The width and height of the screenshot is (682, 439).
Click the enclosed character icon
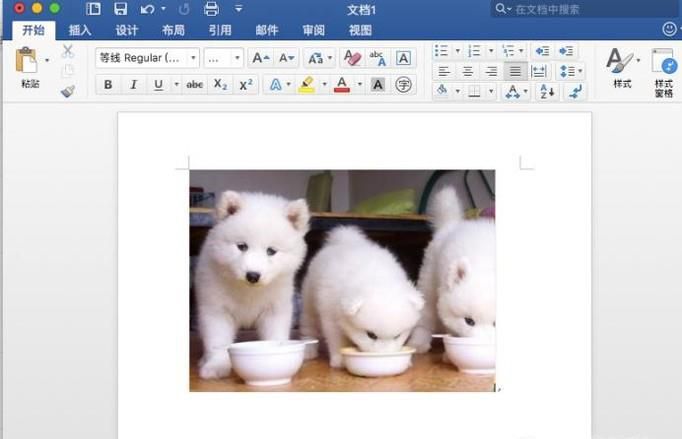coord(403,84)
